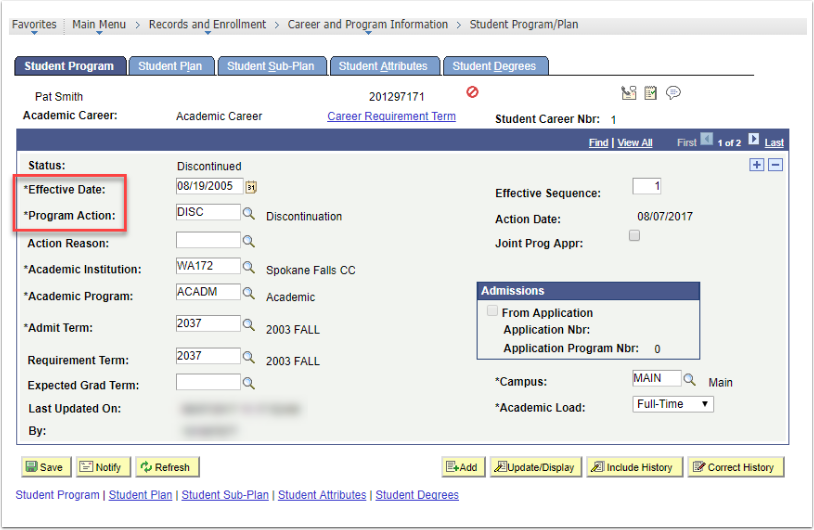Switch to the Student Attributes tab
The width and height of the screenshot is (814, 530).
(x=384, y=66)
